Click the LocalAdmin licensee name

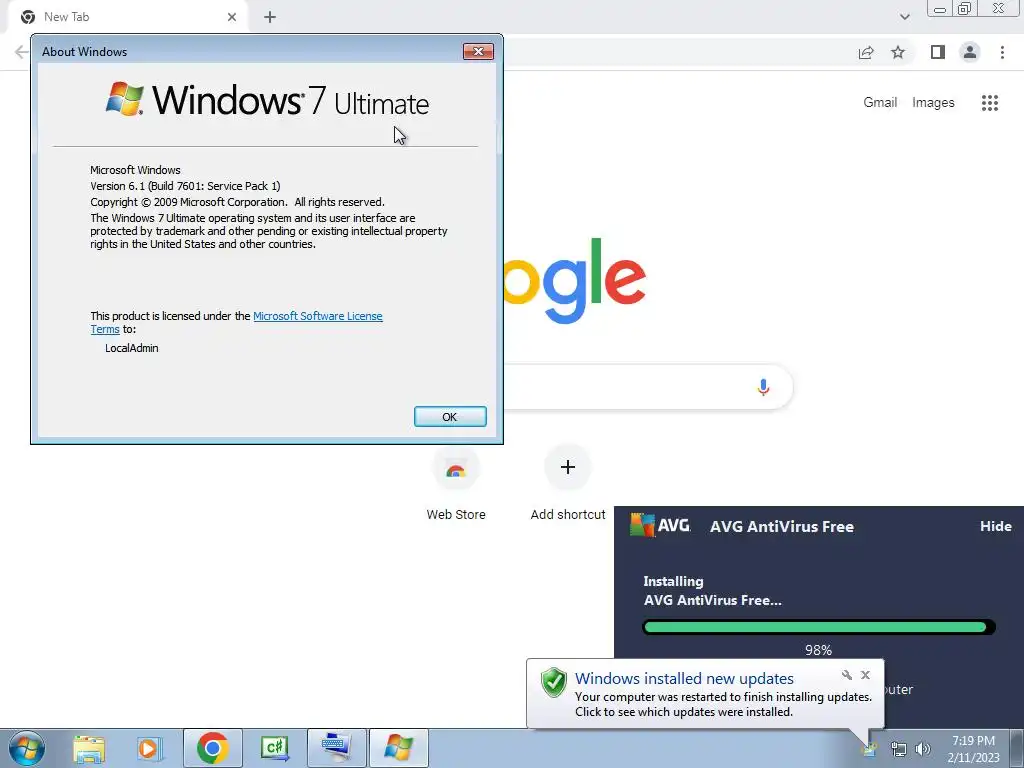tap(132, 348)
